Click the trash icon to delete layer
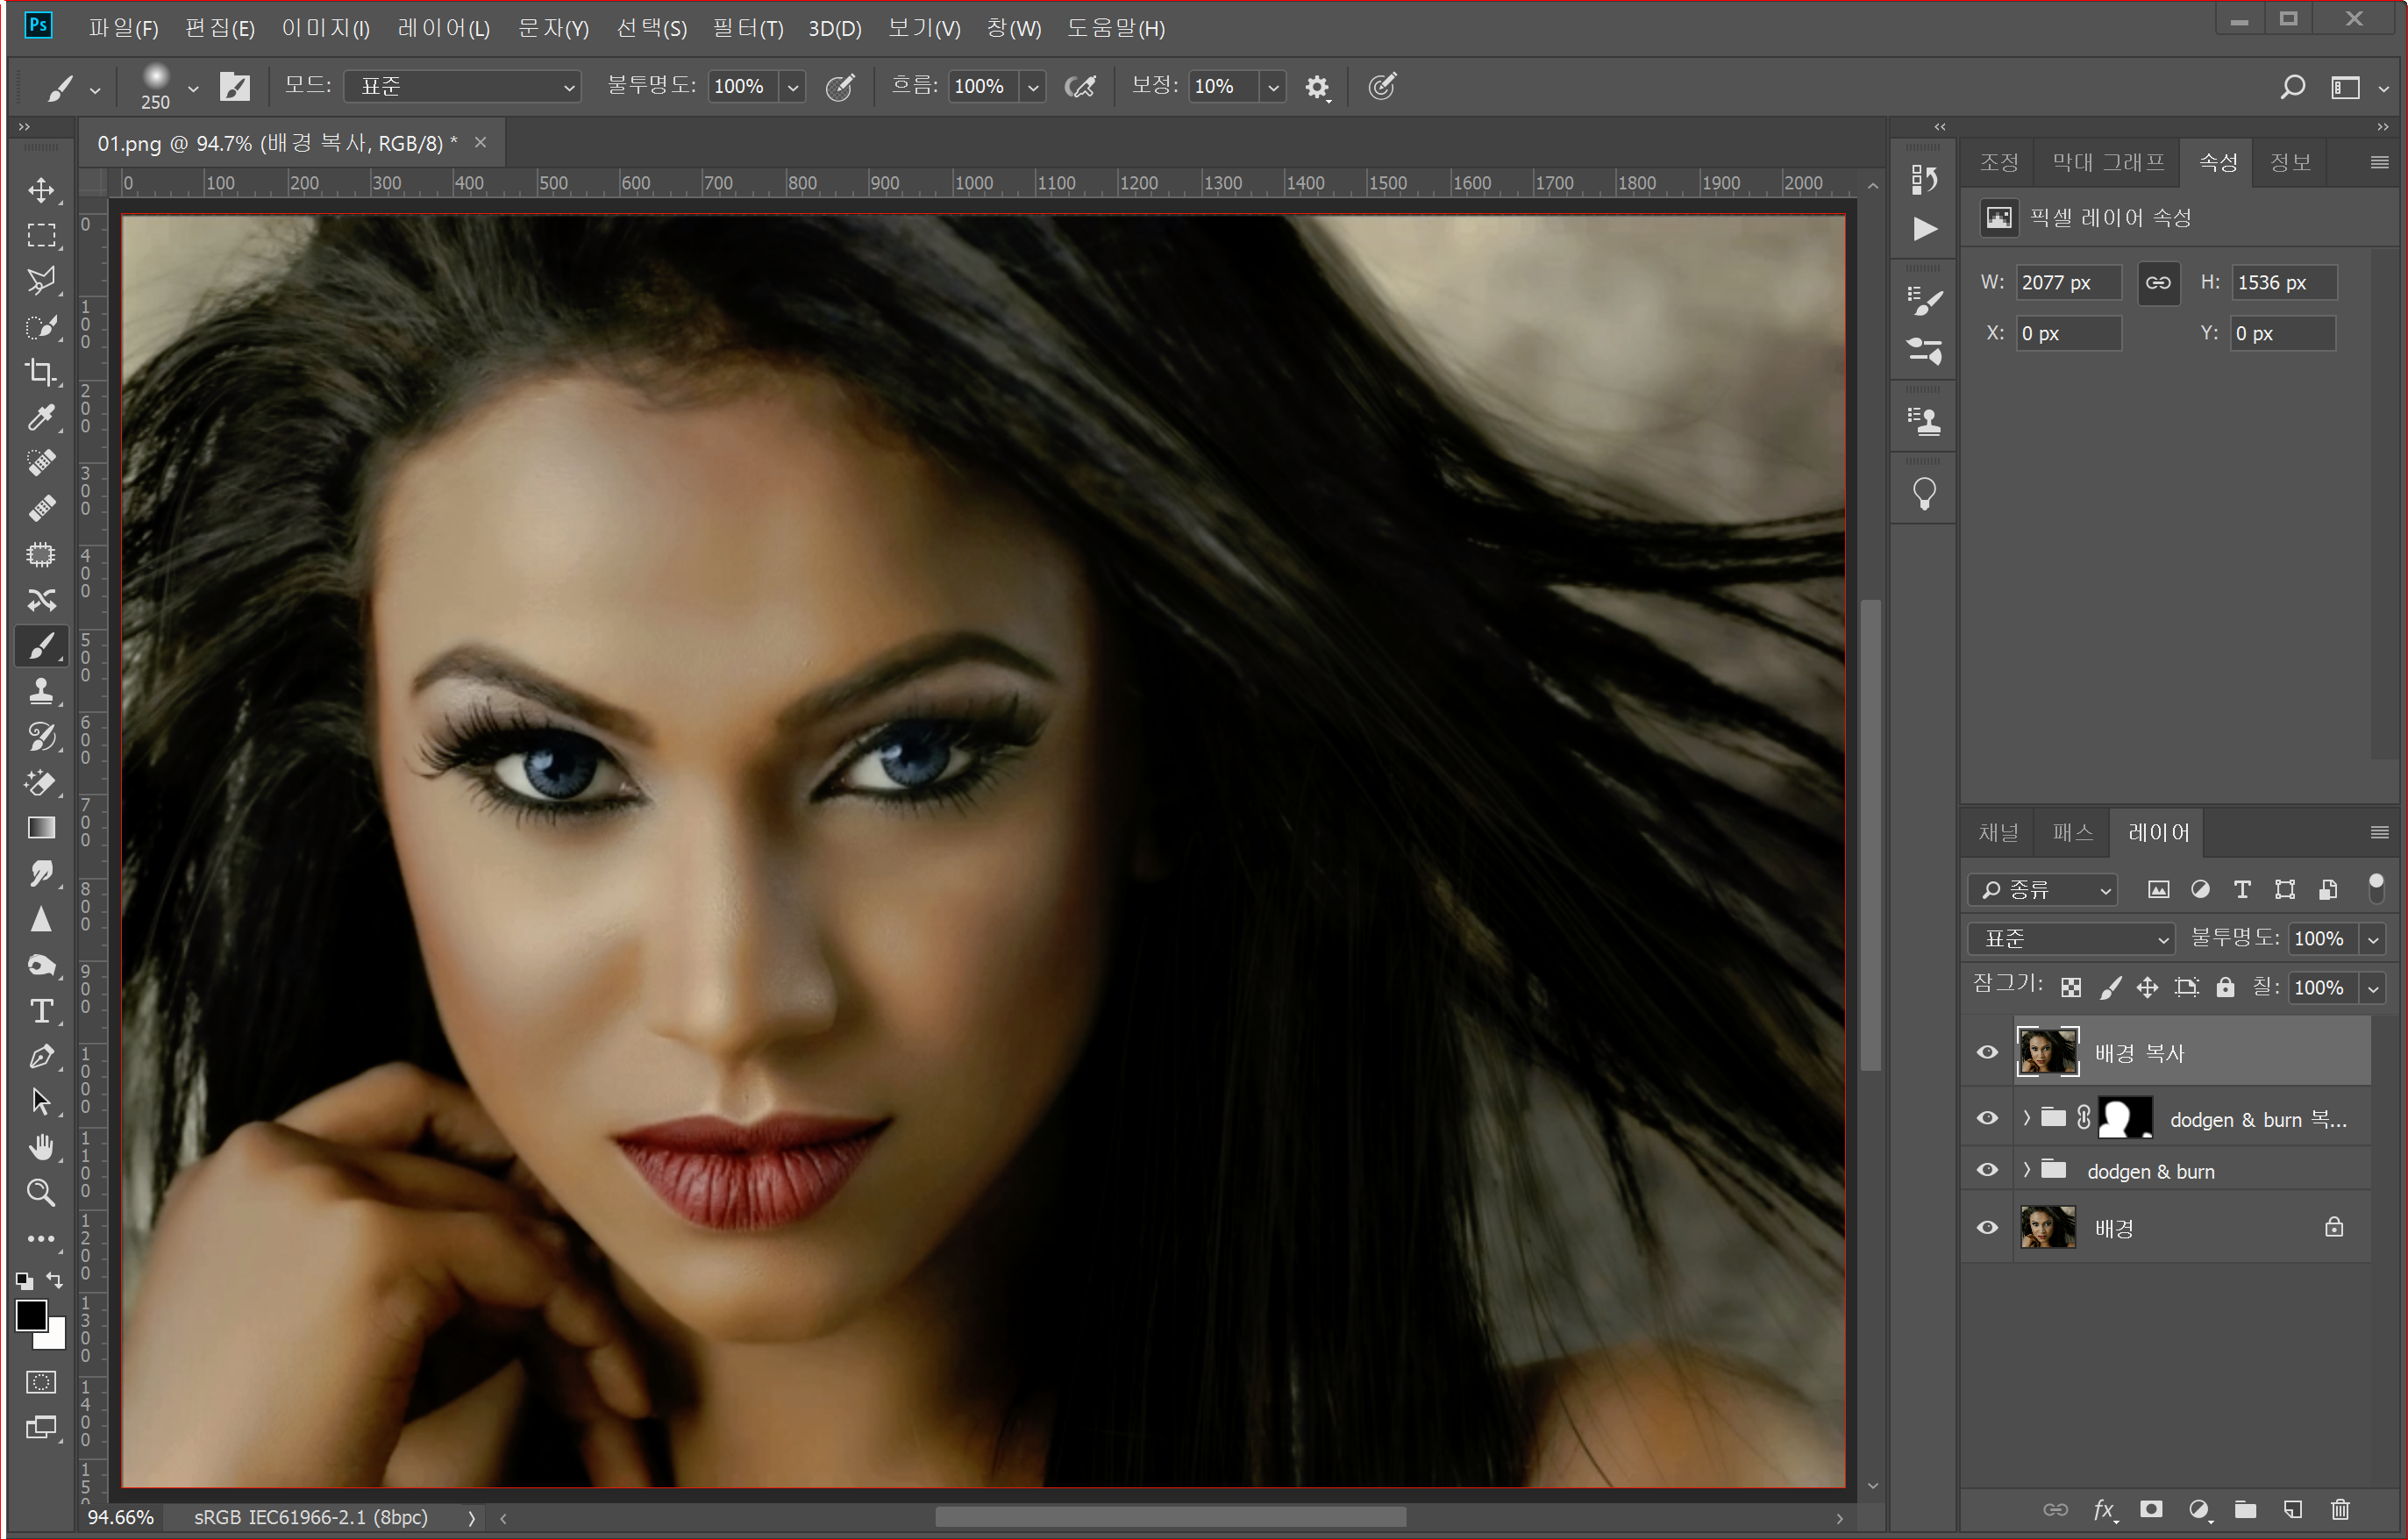This screenshot has height=1540, width=2408. coord(2340,1509)
